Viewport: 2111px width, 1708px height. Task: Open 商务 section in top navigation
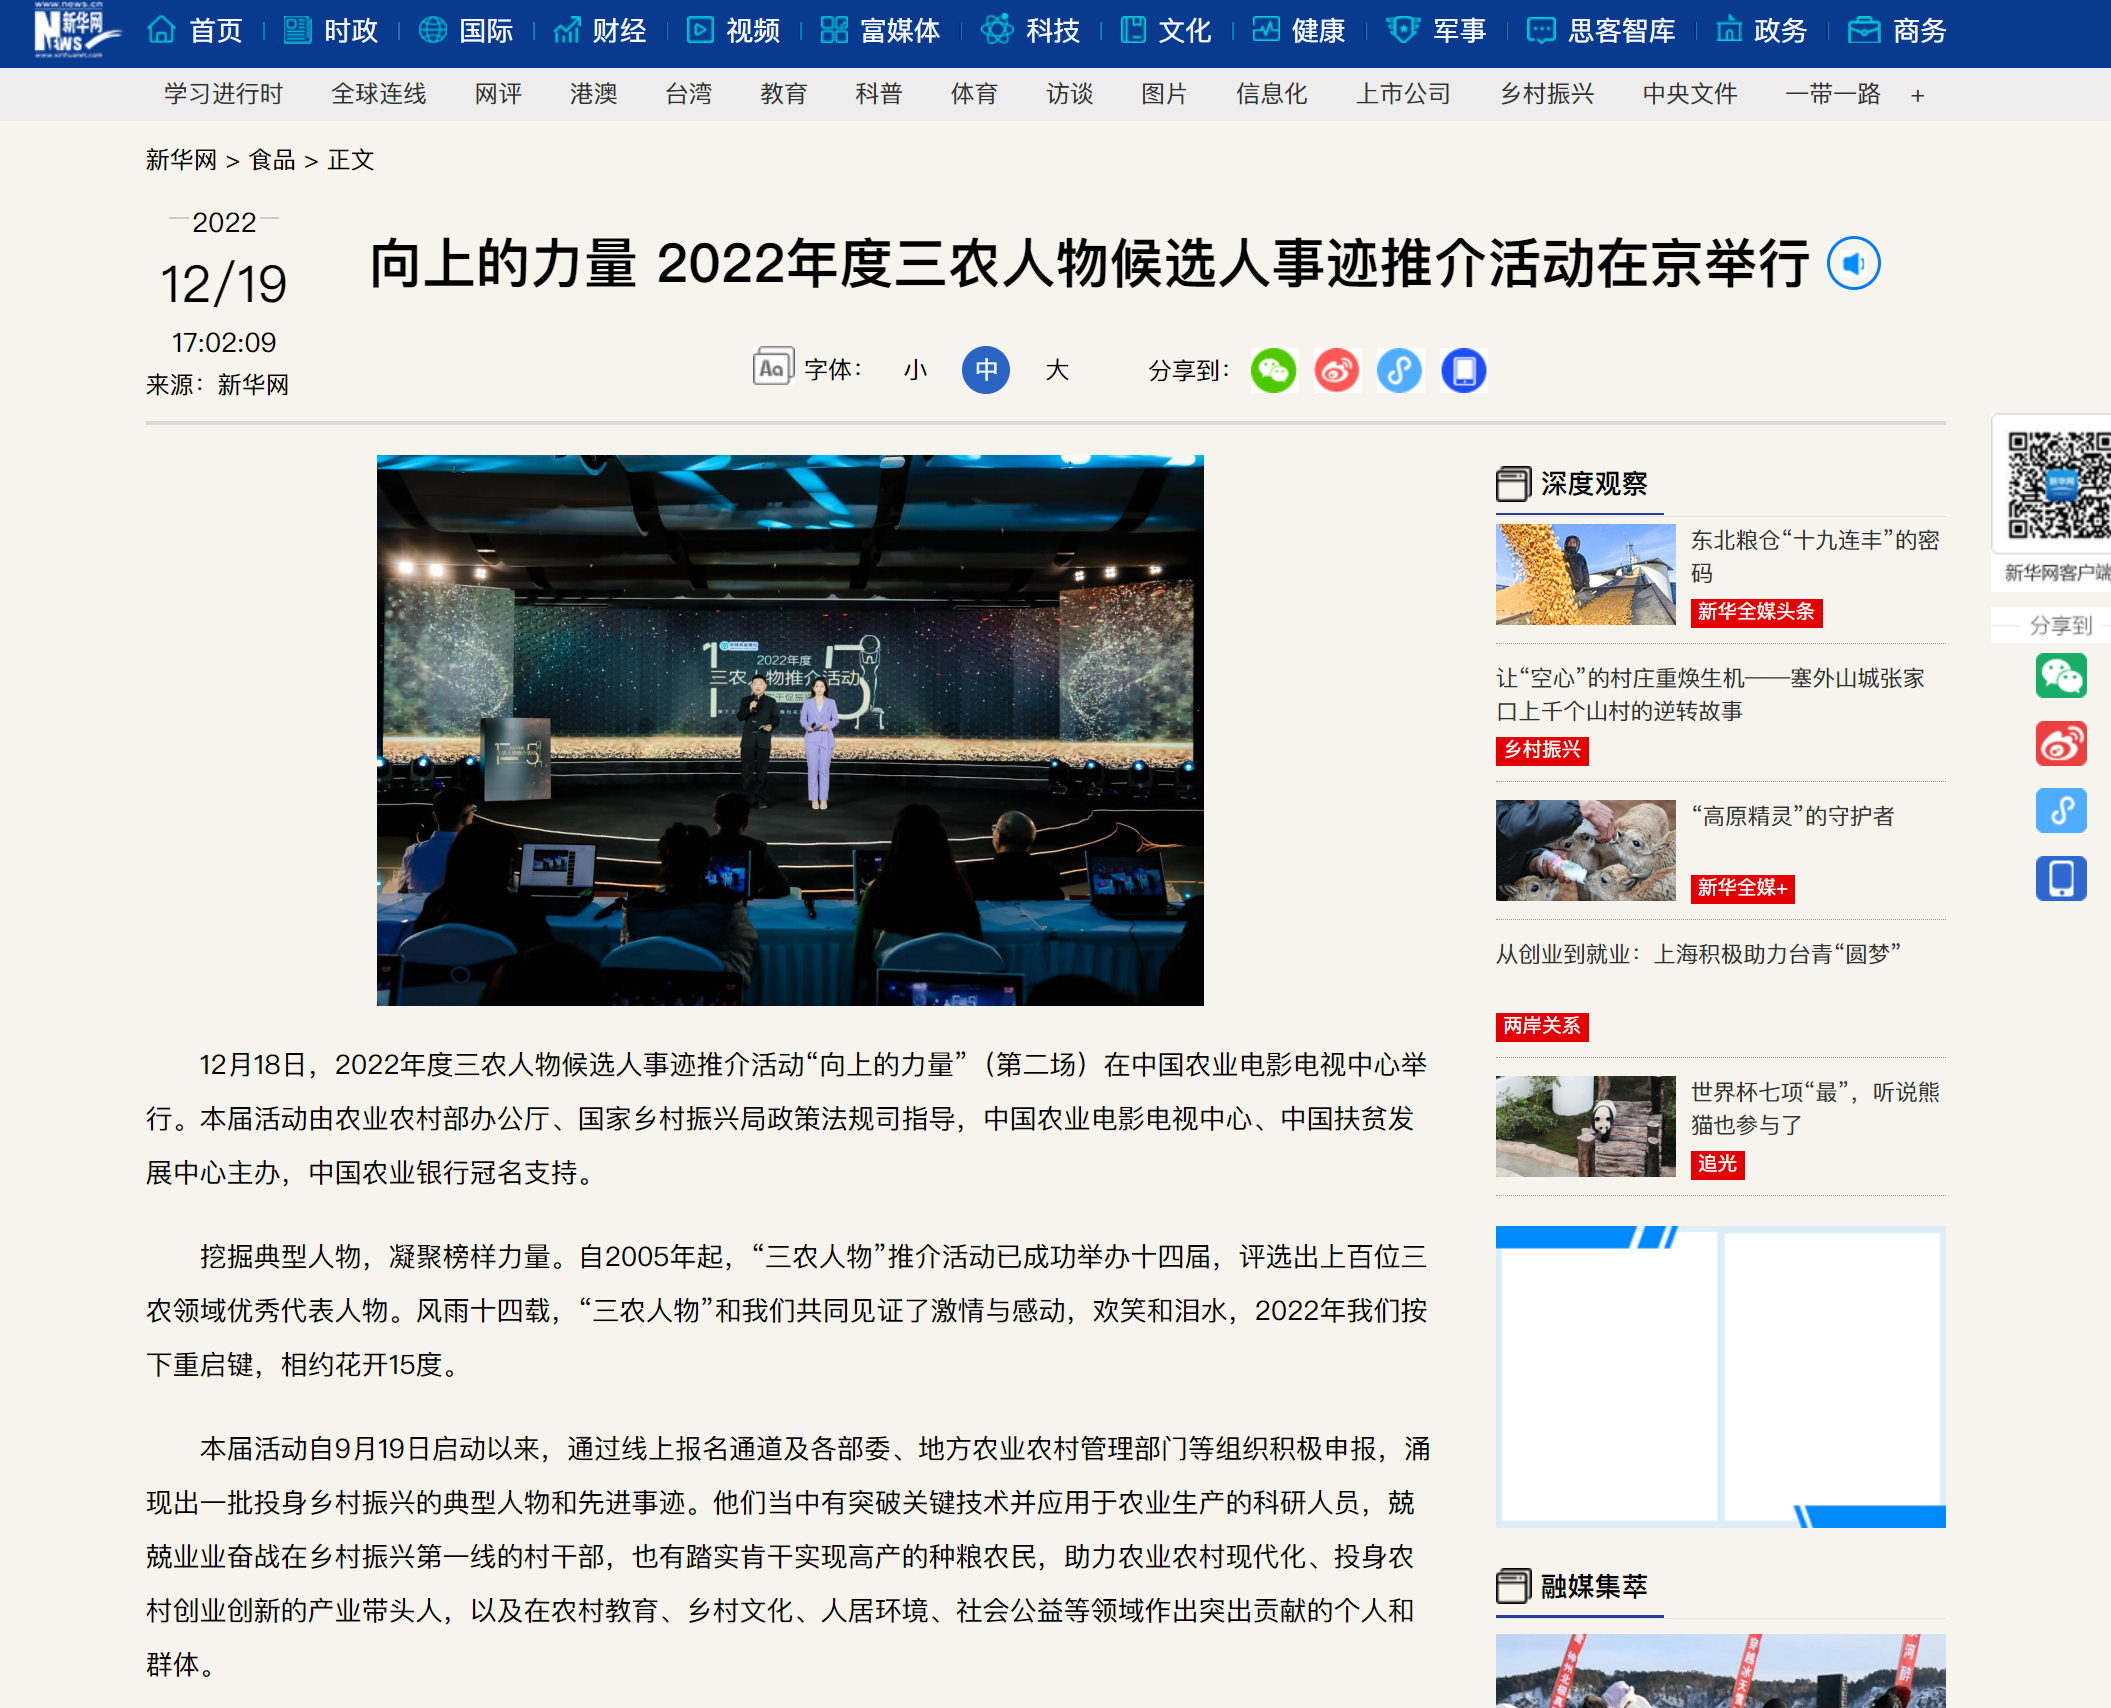click(x=1897, y=31)
